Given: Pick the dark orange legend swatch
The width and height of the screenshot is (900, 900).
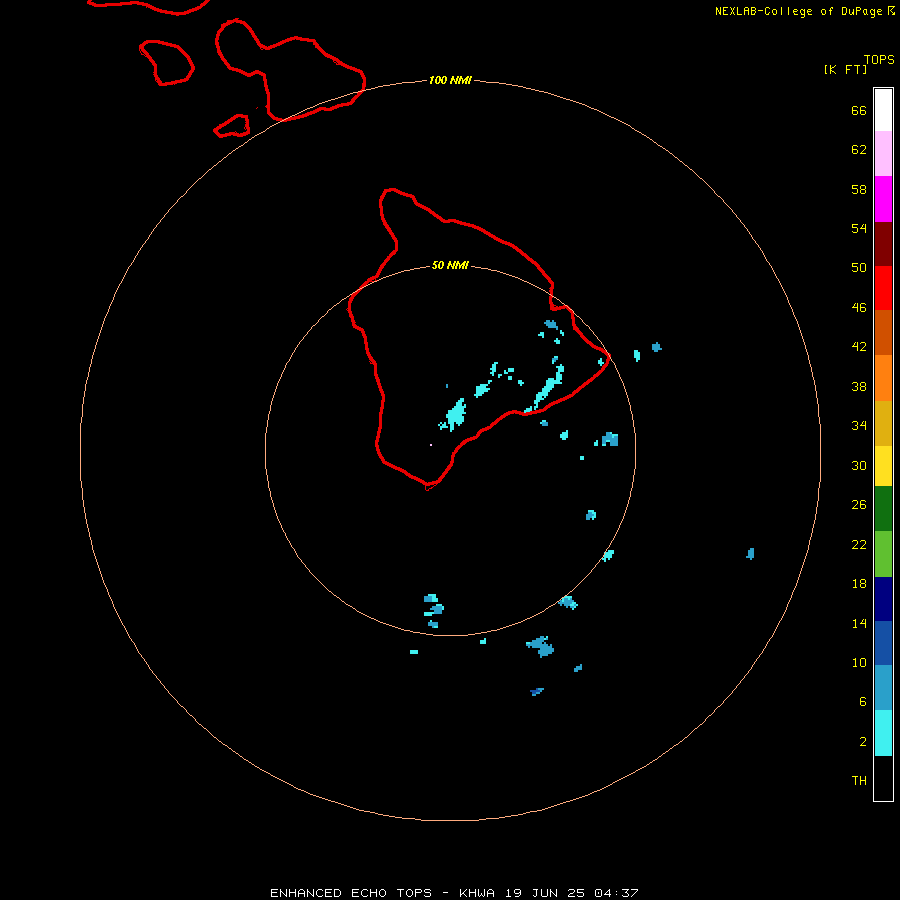Looking at the screenshot, I should (x=883, y=332).
